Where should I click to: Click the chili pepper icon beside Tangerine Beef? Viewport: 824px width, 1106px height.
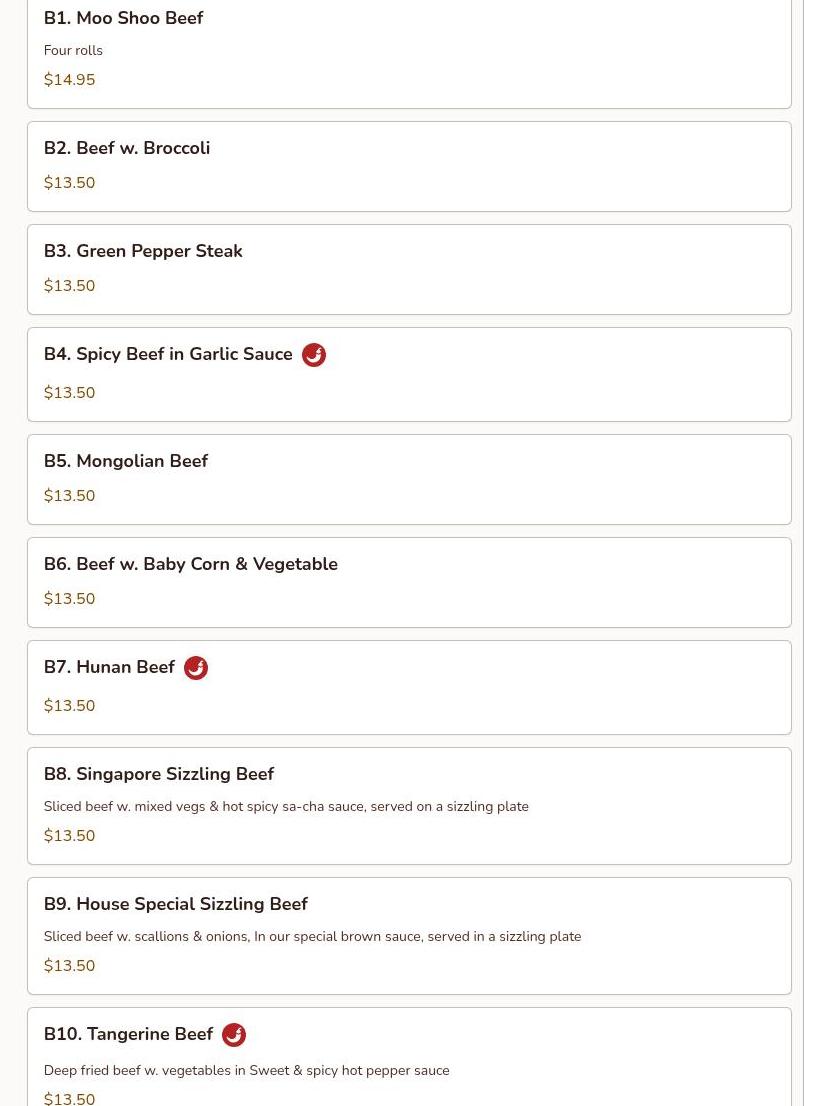[234, 1035]
